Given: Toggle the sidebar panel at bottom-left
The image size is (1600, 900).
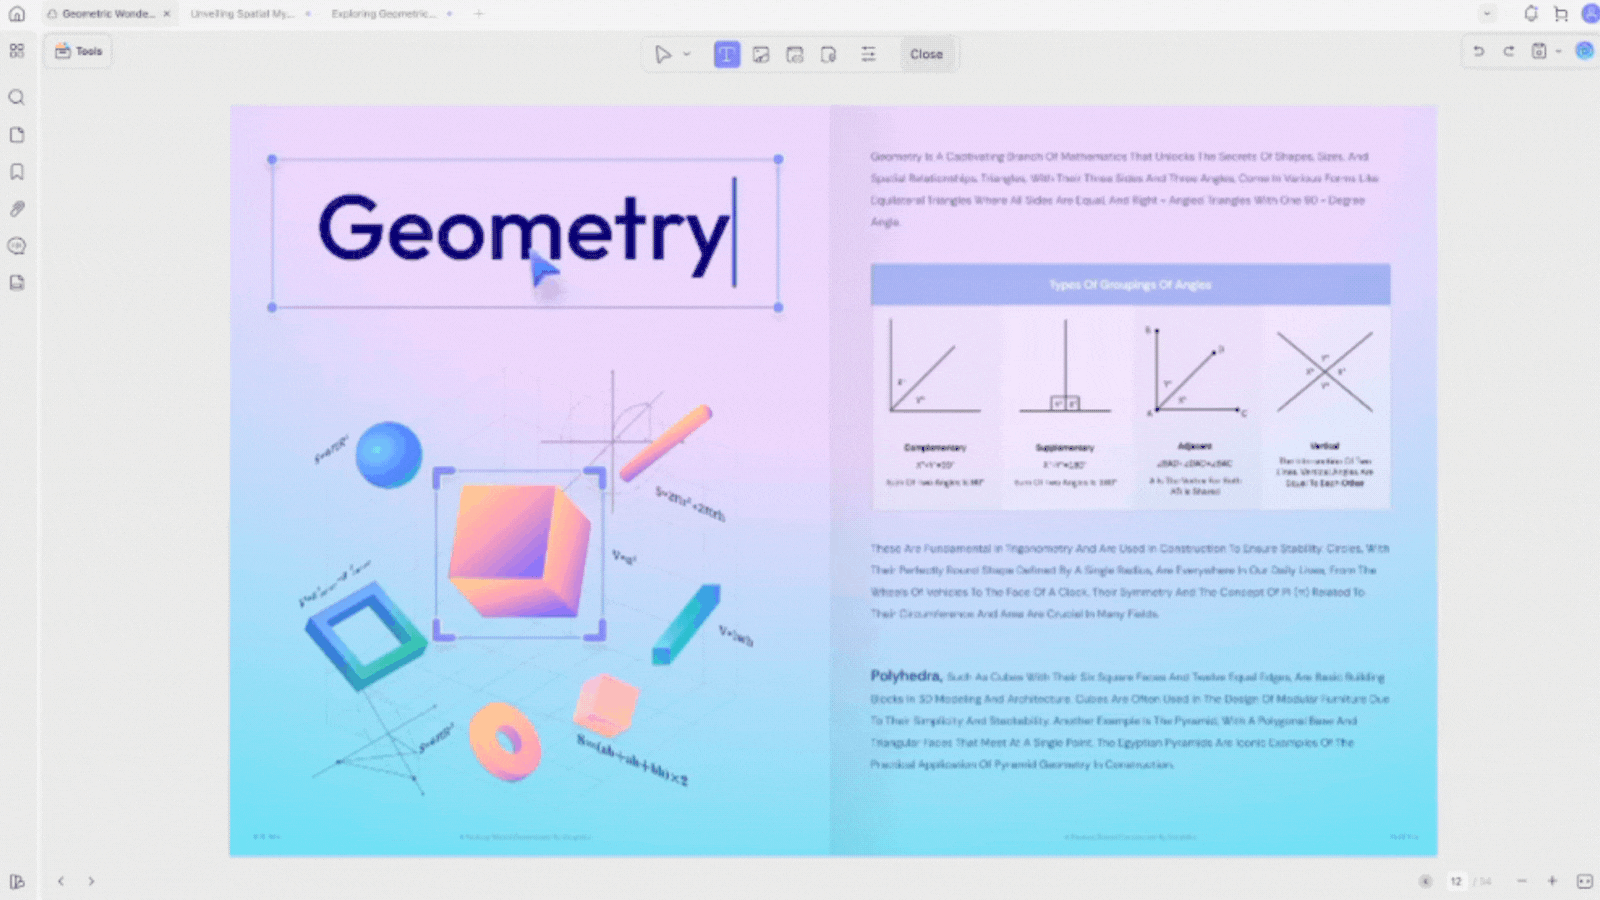Looking at the screenshot, I should click(x=17, y=881).
